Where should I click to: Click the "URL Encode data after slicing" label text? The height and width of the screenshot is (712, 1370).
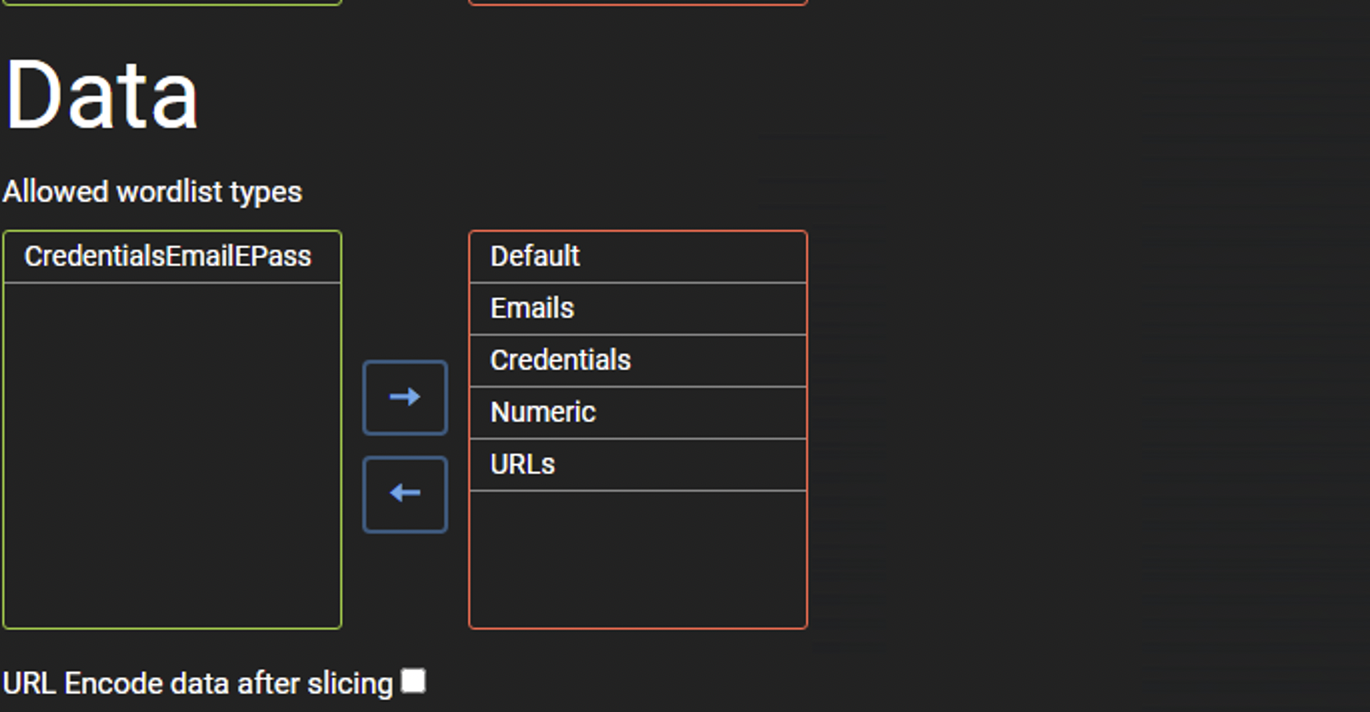coord(195,683)
